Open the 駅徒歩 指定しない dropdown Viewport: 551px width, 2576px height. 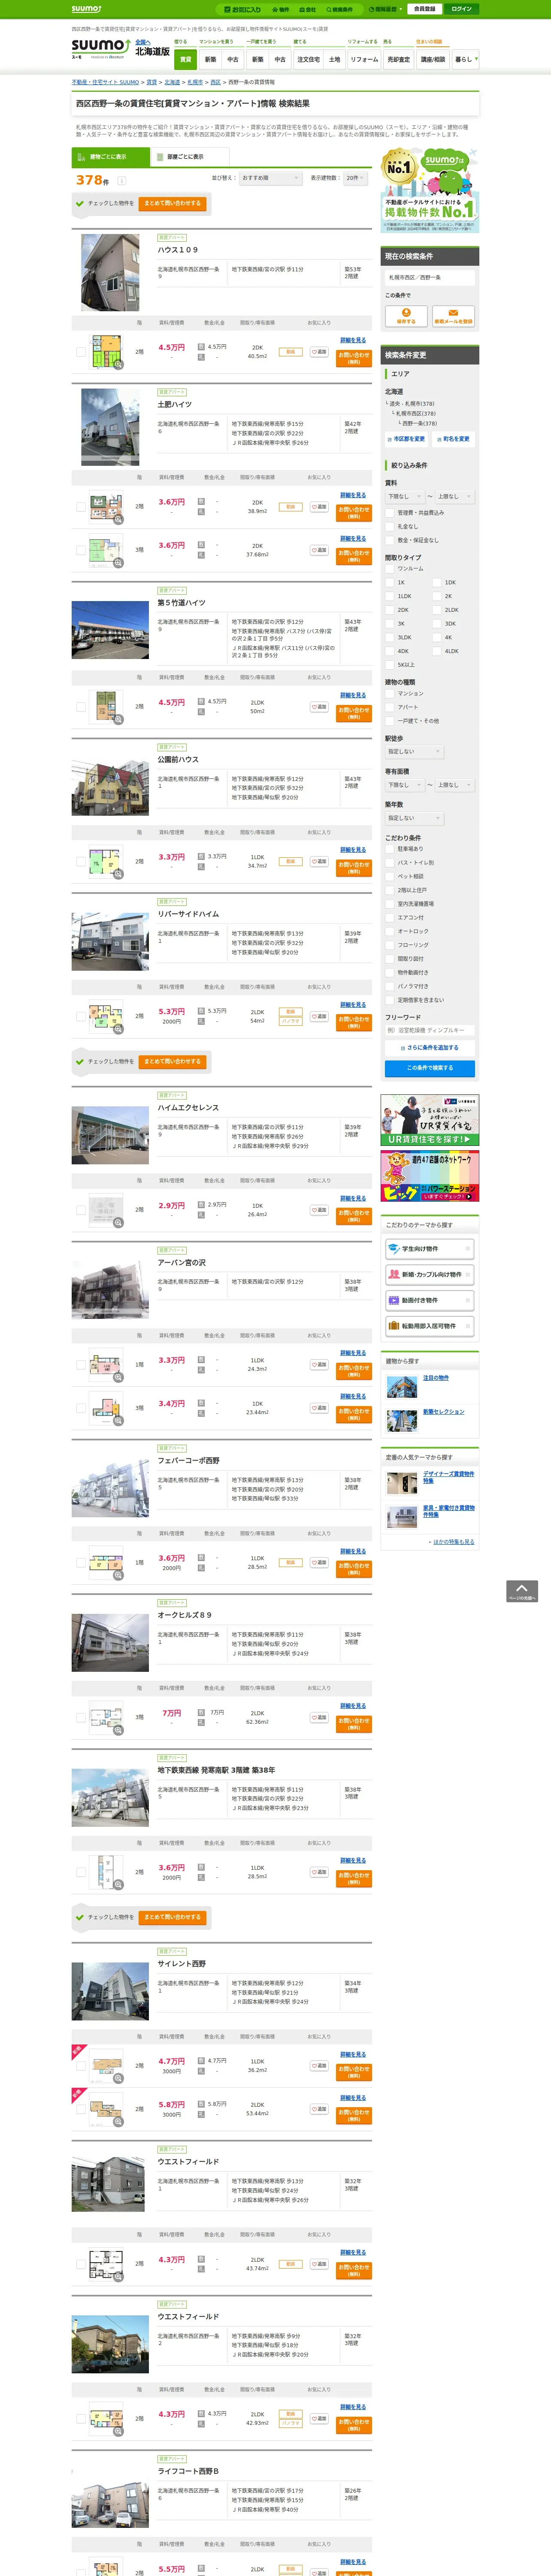(x=414, y=752)
